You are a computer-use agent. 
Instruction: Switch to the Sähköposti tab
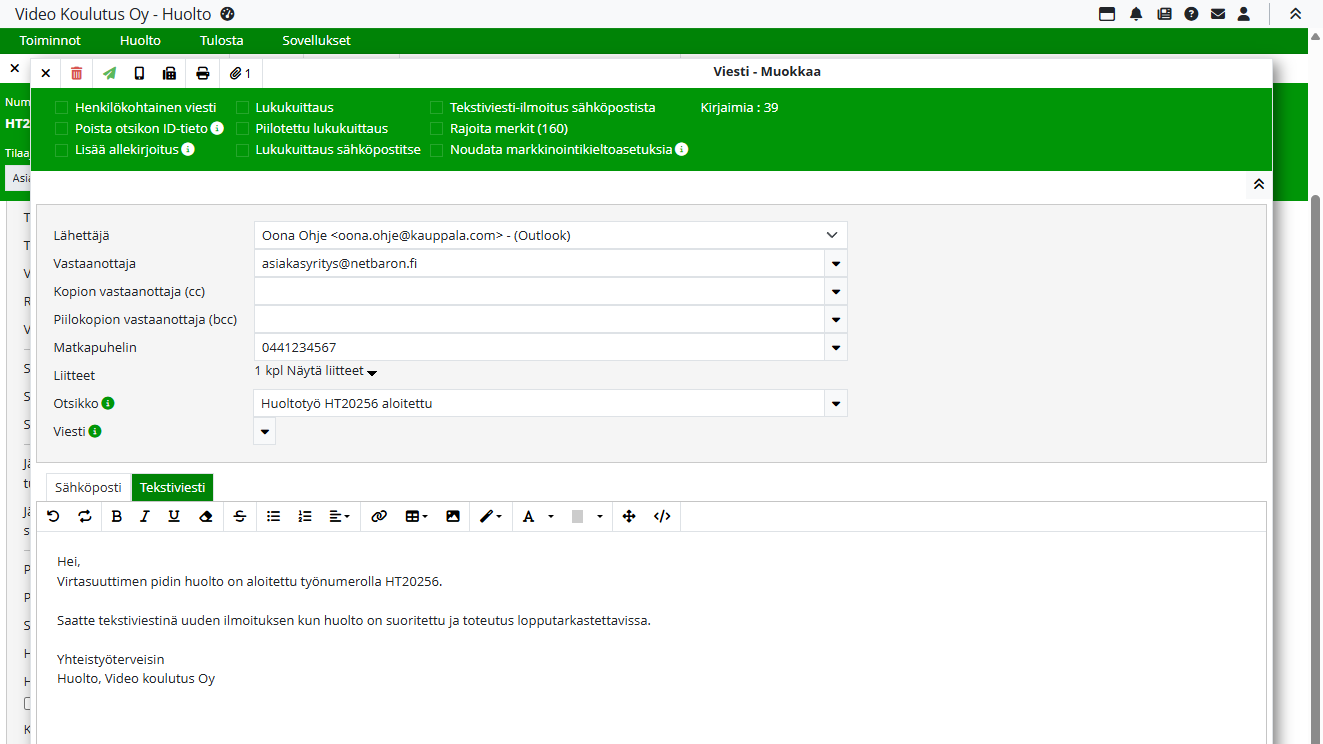pyautogui.click(x=88, y=488)
